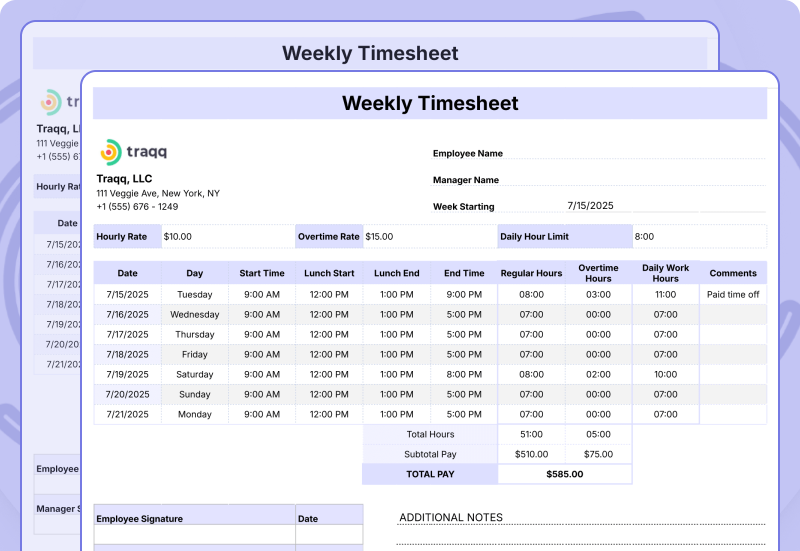
Task: Click the phone number +1 (555) 676 - 1249
Action: pyautogui.click(x=137, y=207)
